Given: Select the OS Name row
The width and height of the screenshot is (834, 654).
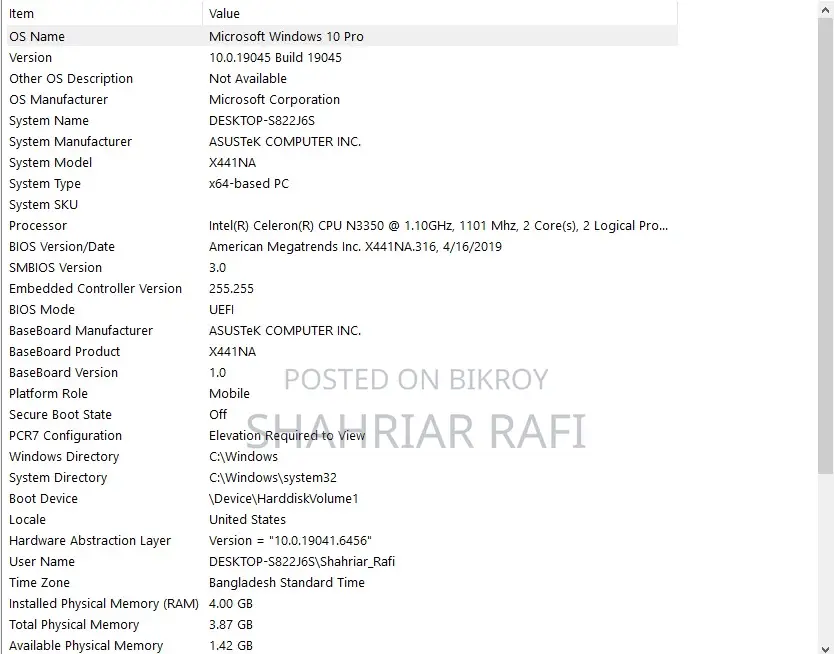Looking at the screenshot, I should pos(341,36).
